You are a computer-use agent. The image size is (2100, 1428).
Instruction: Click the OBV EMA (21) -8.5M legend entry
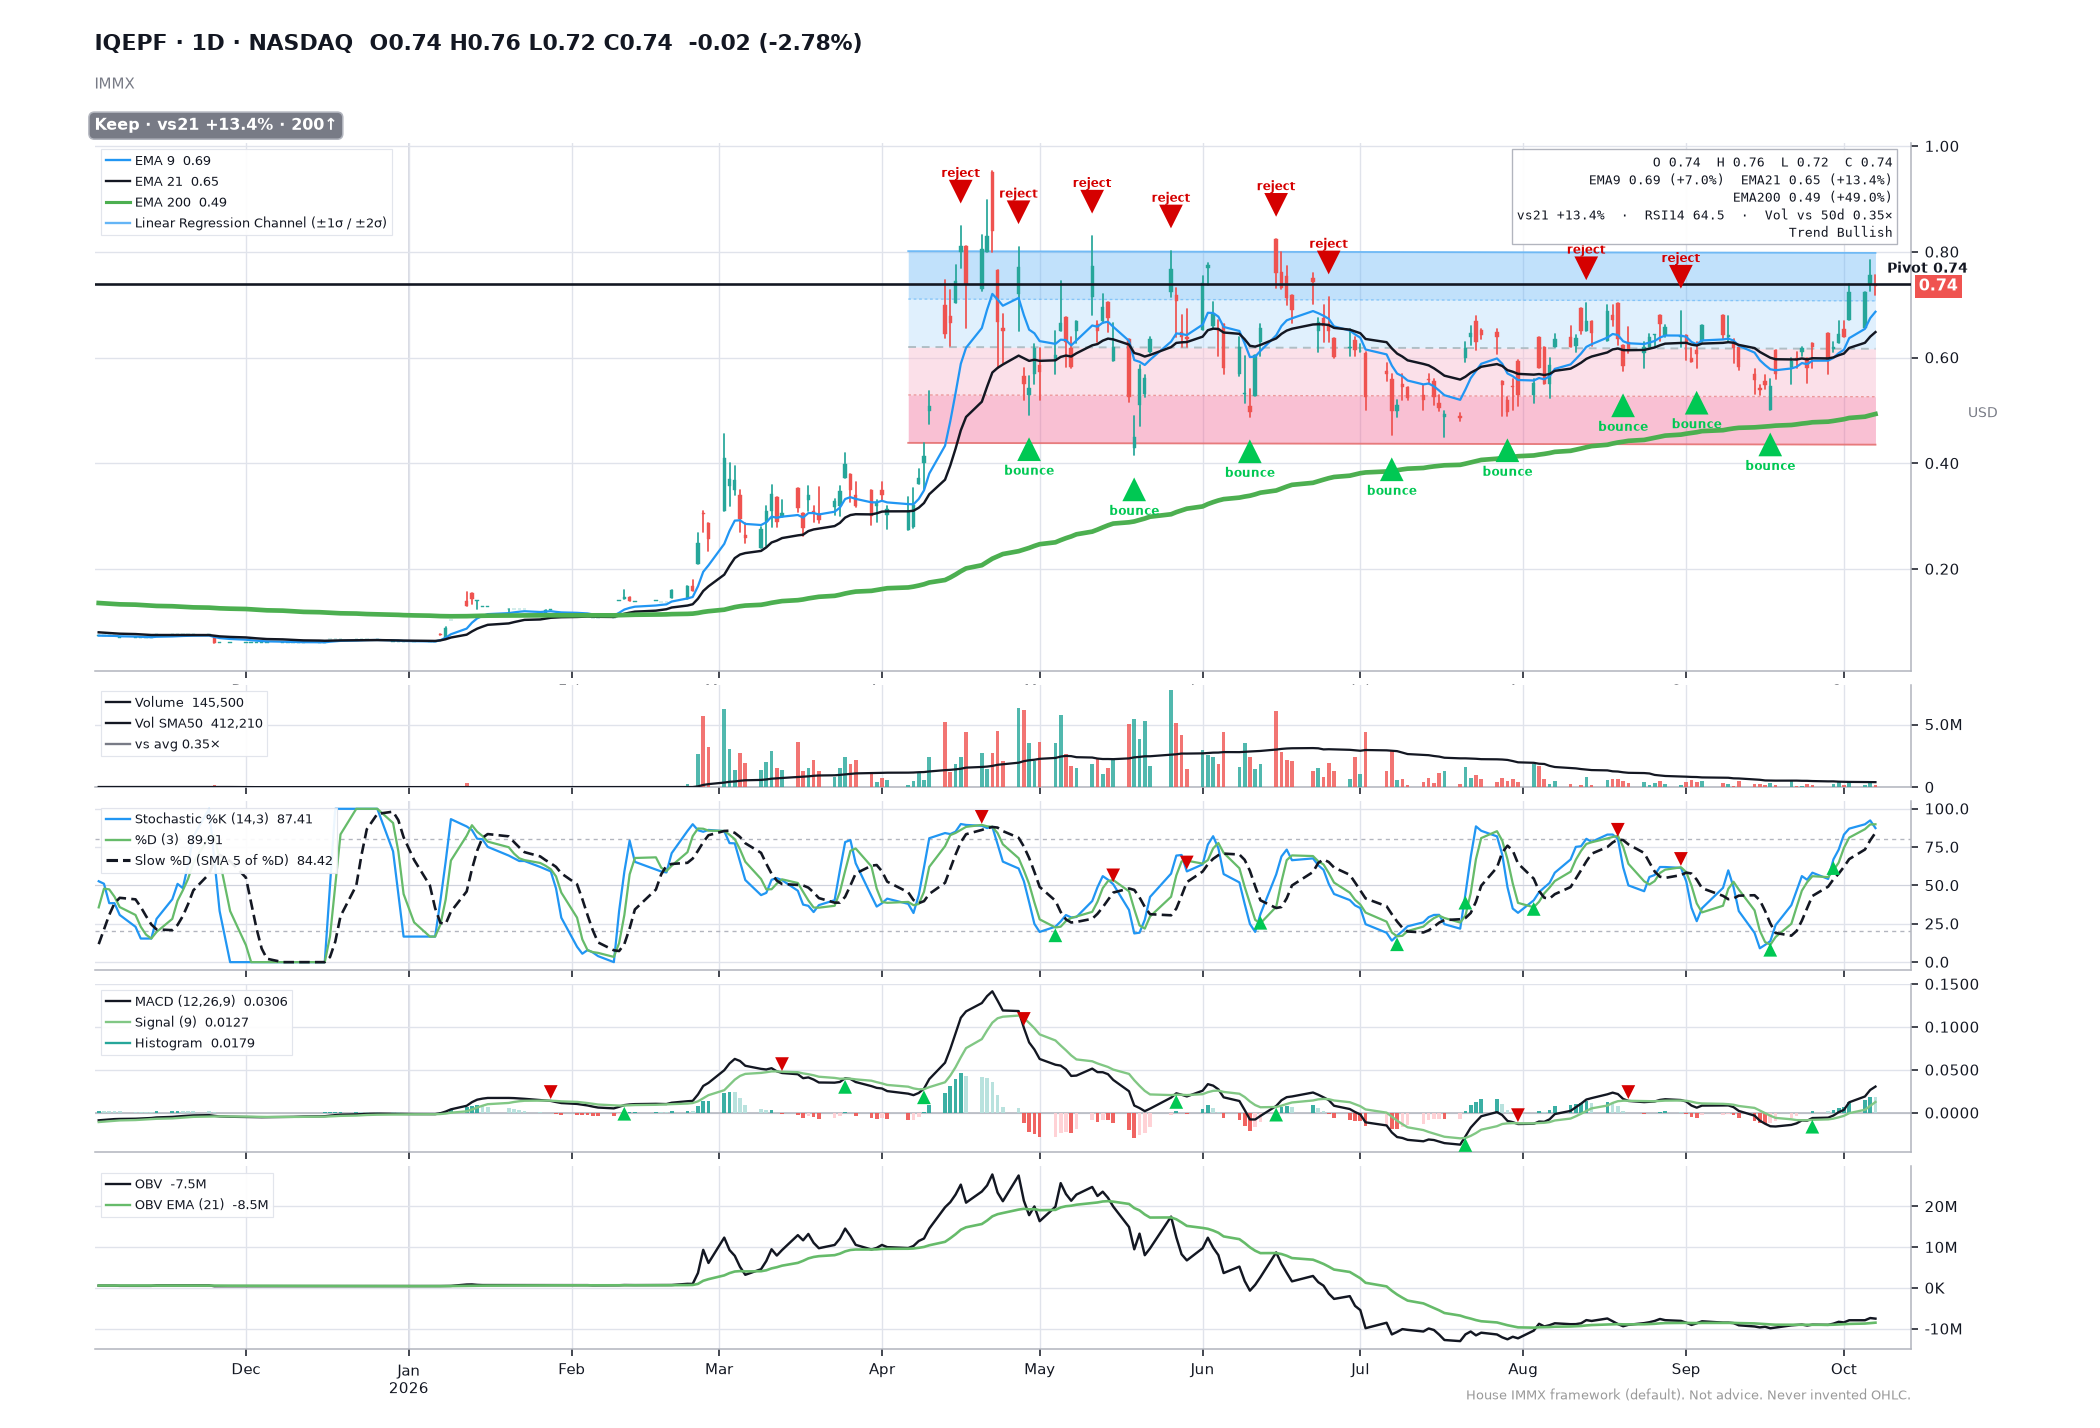pos(186,1205)
